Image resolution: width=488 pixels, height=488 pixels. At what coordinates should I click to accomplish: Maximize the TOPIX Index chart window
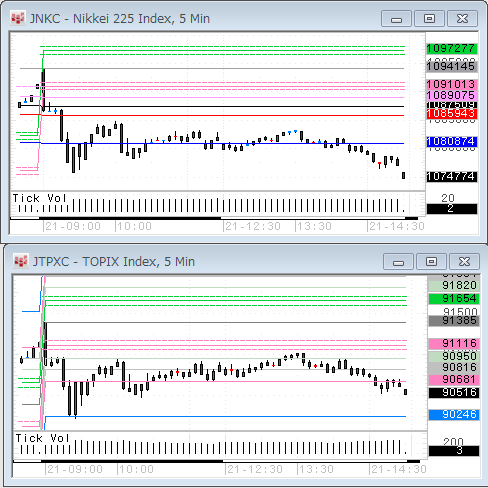point(431,262)
